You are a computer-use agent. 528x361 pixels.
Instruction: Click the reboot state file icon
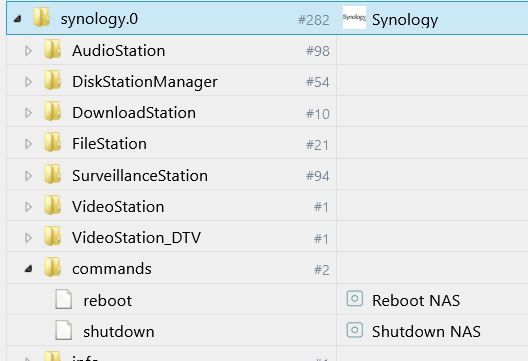tap(63, 299)
